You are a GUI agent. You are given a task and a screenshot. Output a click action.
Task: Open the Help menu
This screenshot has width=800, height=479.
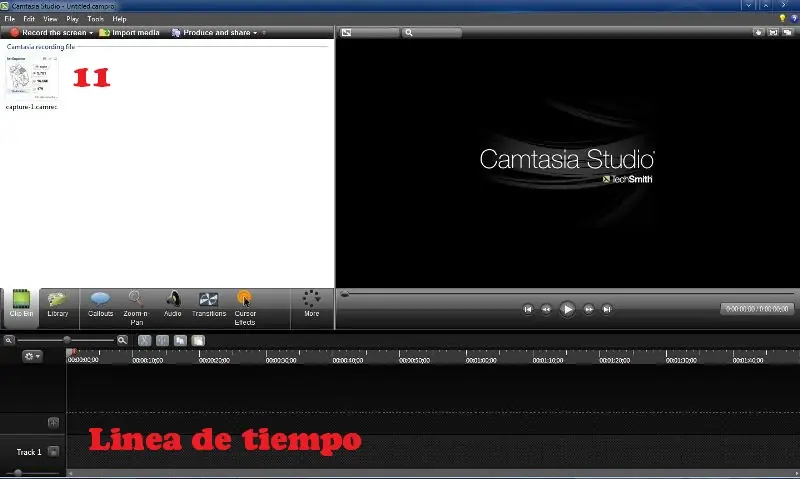119,19
